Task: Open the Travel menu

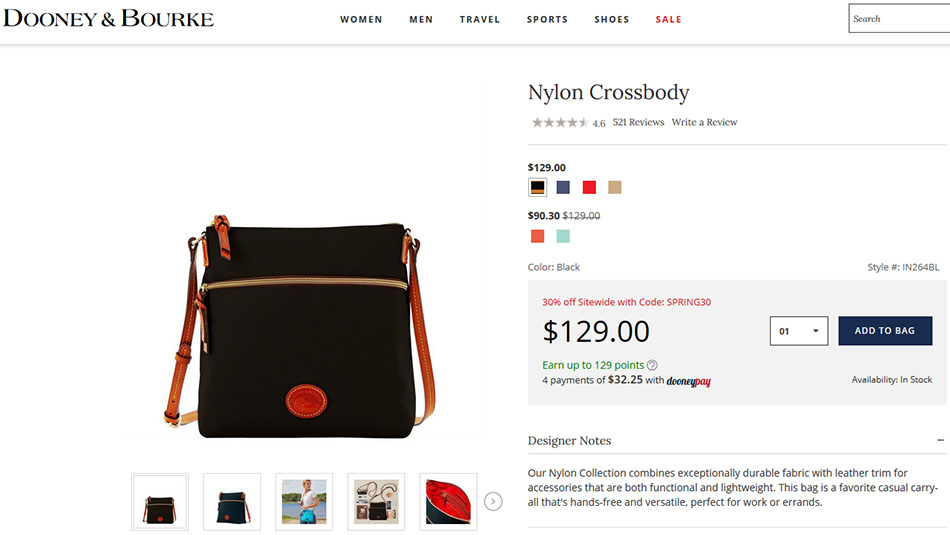Action: tap(480, 19)
